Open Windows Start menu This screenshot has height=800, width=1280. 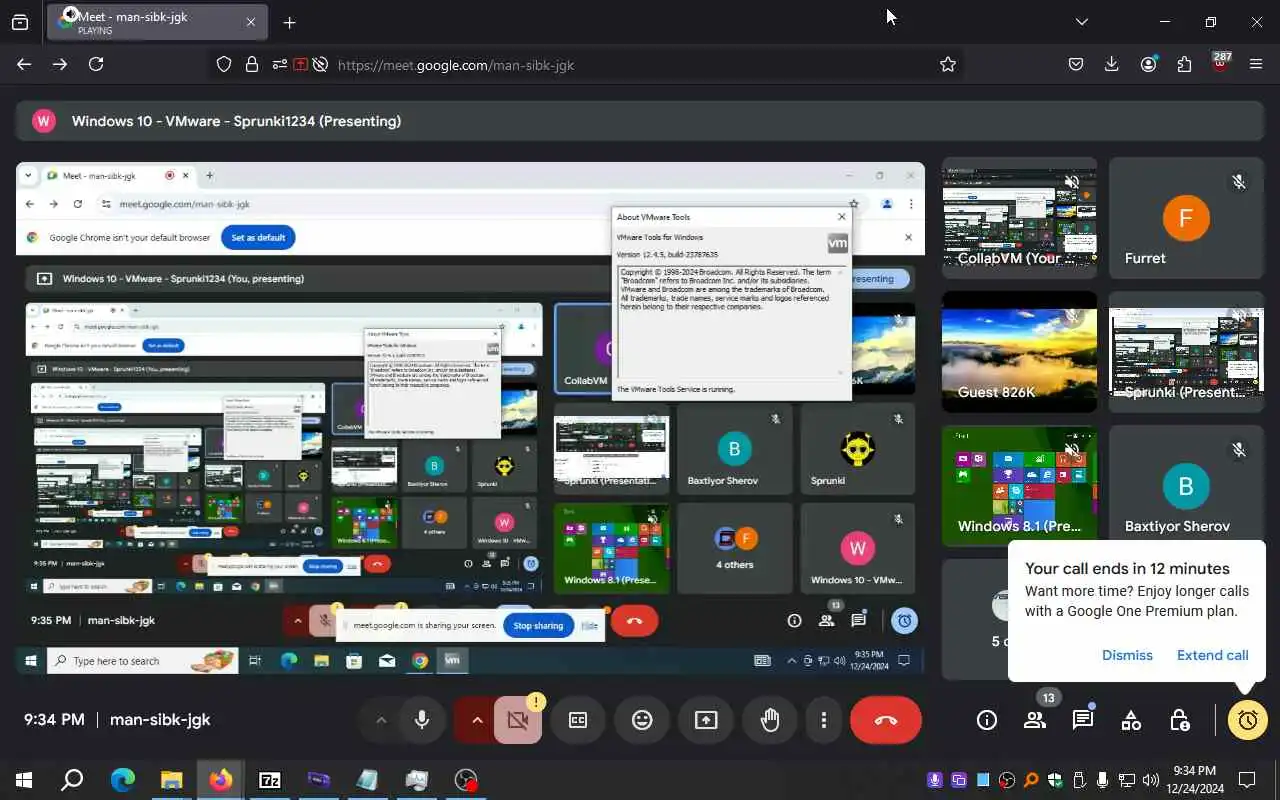pyautogui.click(x=24, y=780)
